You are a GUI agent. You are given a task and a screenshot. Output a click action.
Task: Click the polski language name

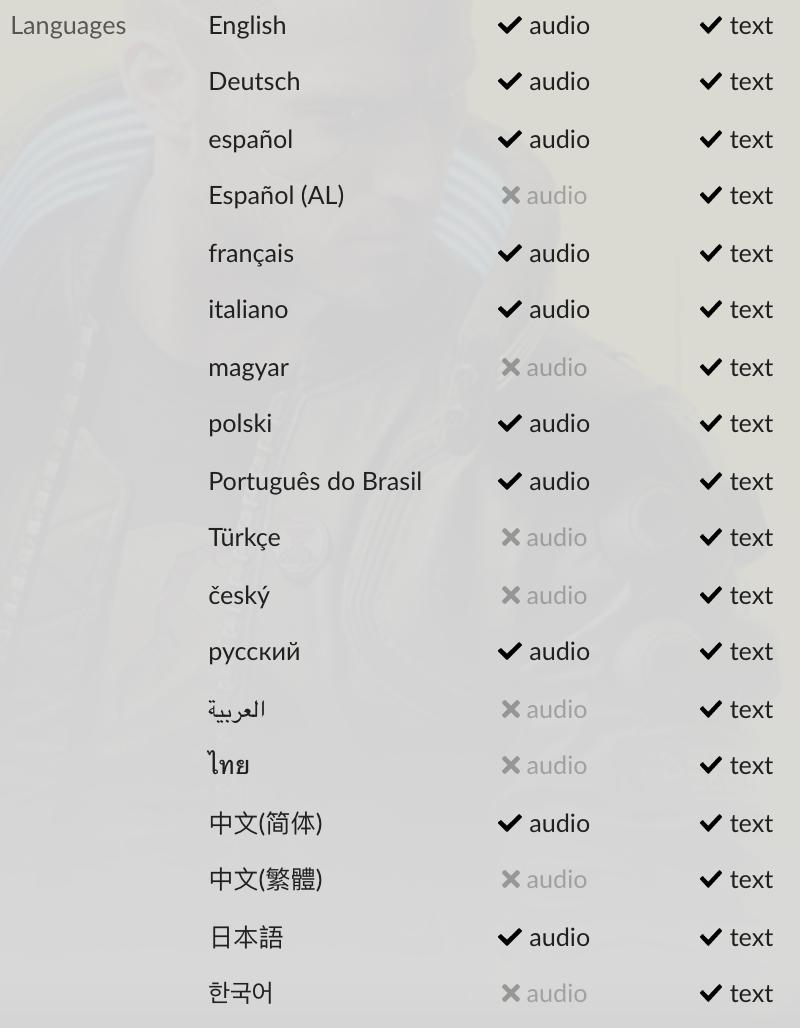[x=240, y=424]
